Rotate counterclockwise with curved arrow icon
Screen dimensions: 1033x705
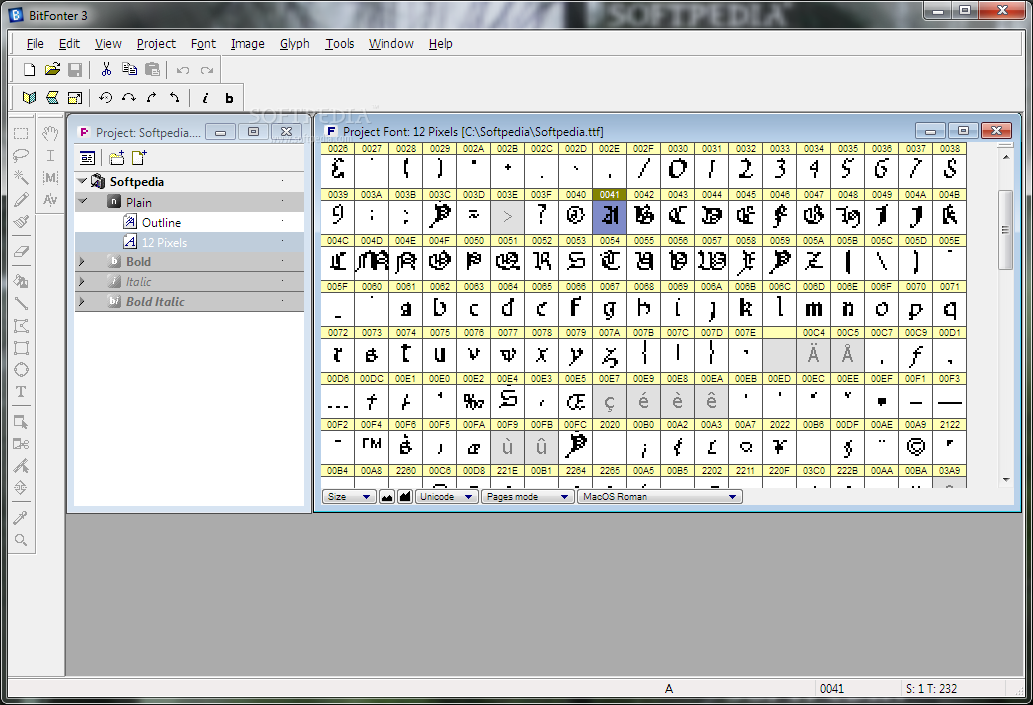(175, 98)
